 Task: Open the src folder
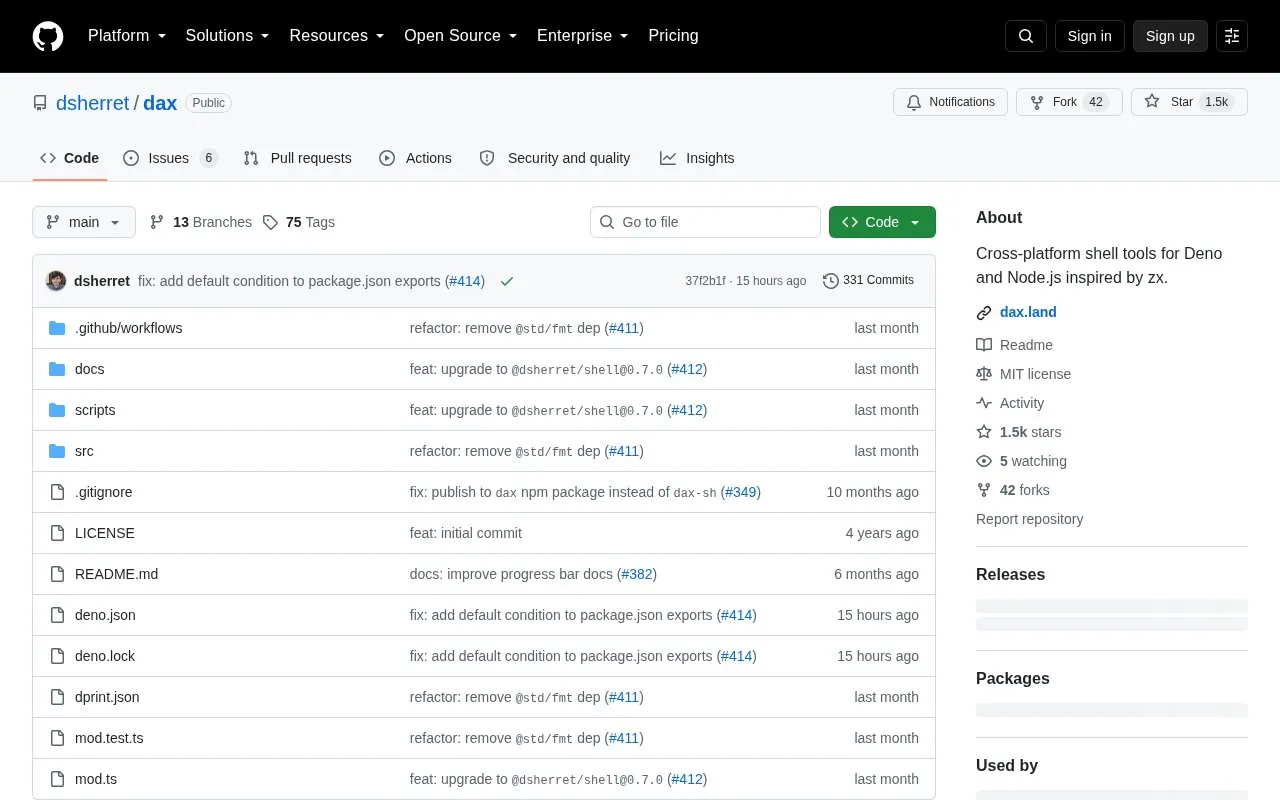84,451
